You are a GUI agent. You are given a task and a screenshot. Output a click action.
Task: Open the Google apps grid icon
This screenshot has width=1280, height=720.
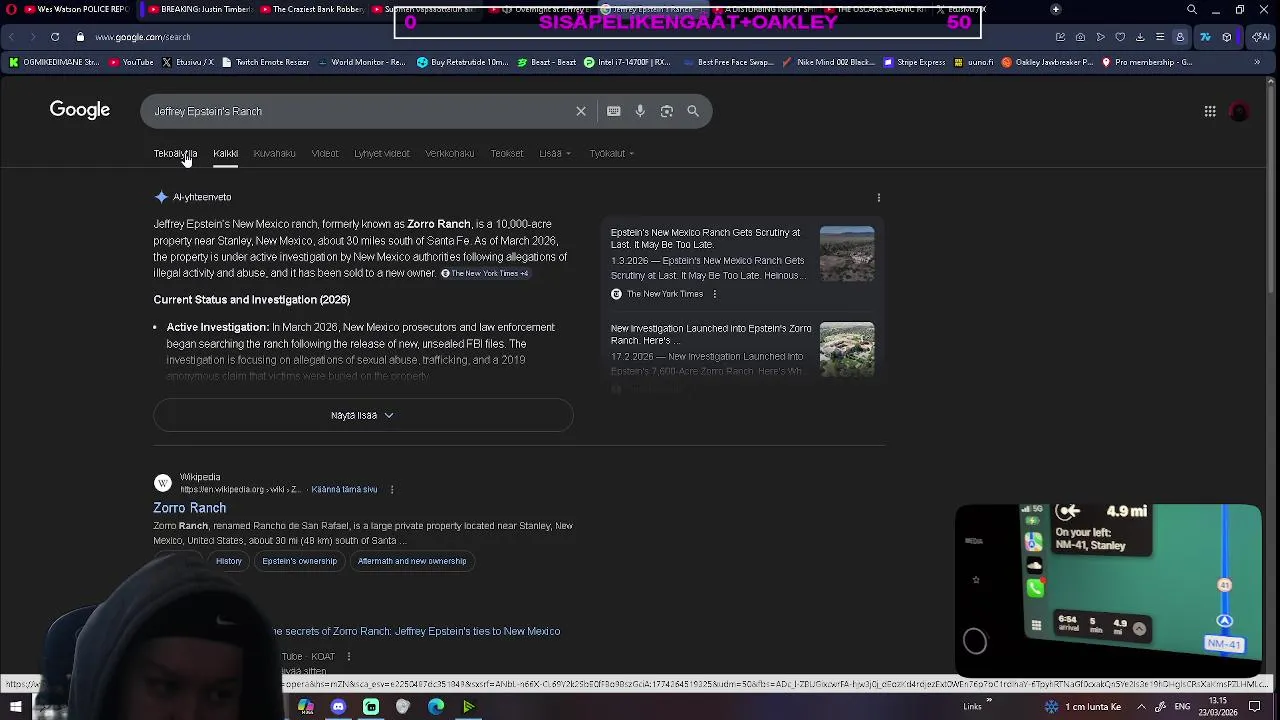coord(1210,111)
